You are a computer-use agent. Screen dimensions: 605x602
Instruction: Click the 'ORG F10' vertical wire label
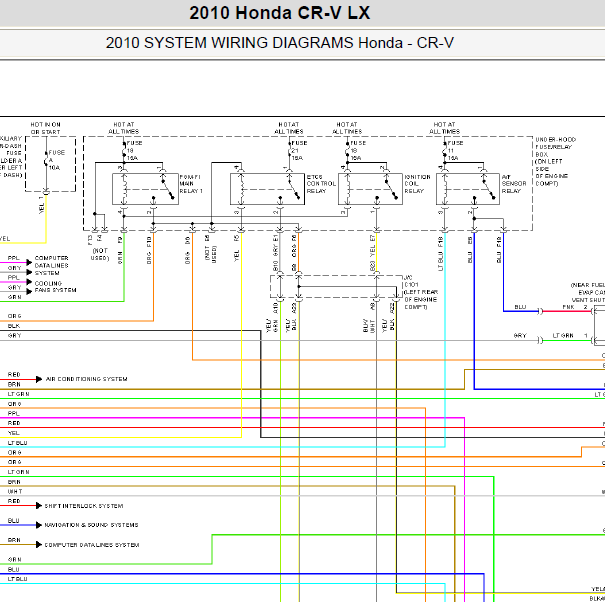(x=149, y=250)
